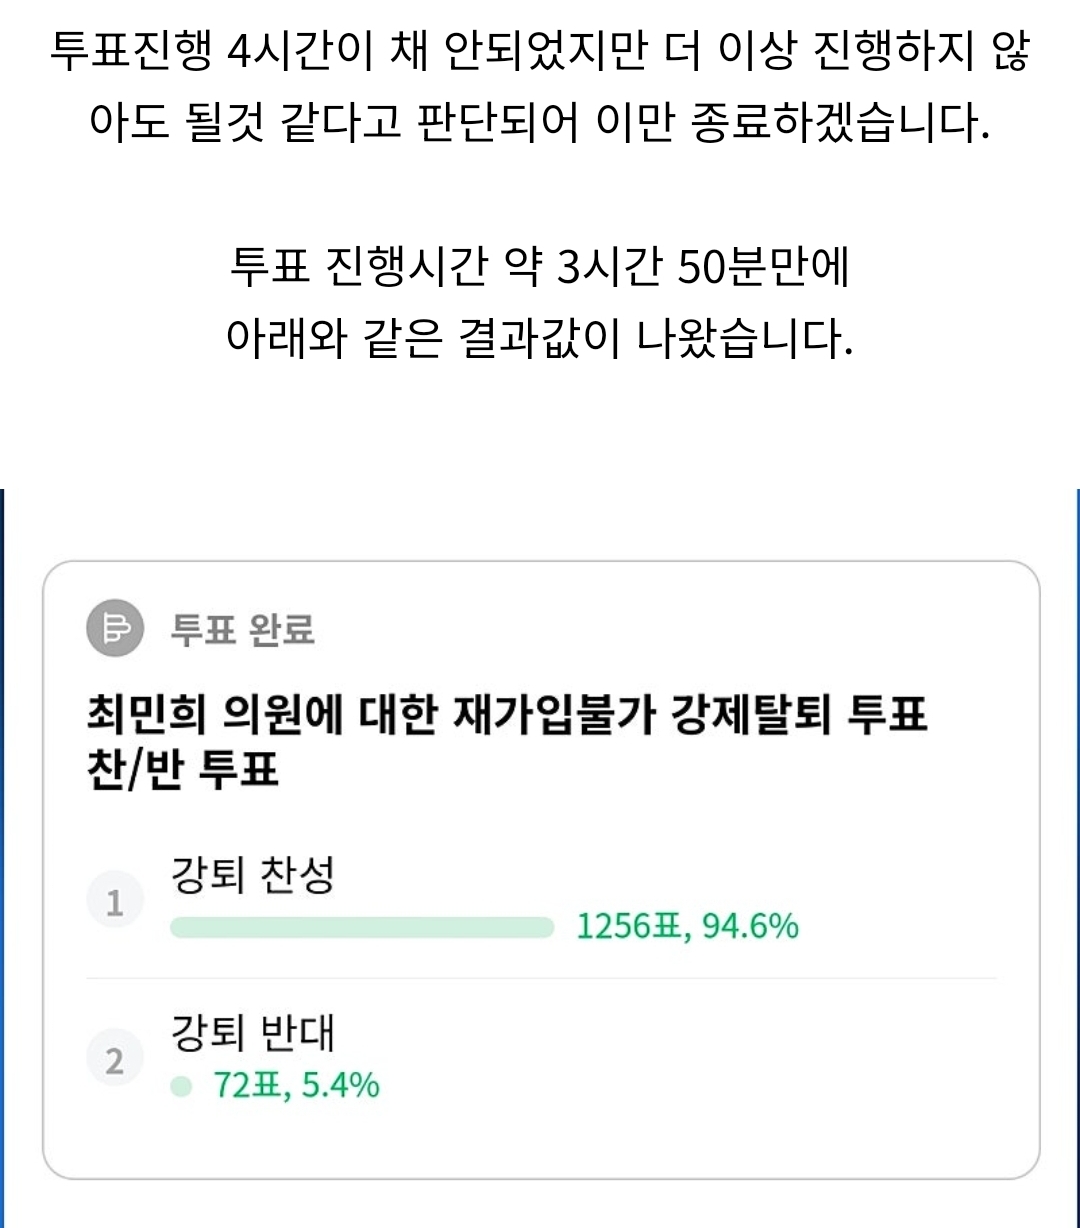Click the green 강퇴 찬성 progress bar
1080x1228 pixels.
362,927
